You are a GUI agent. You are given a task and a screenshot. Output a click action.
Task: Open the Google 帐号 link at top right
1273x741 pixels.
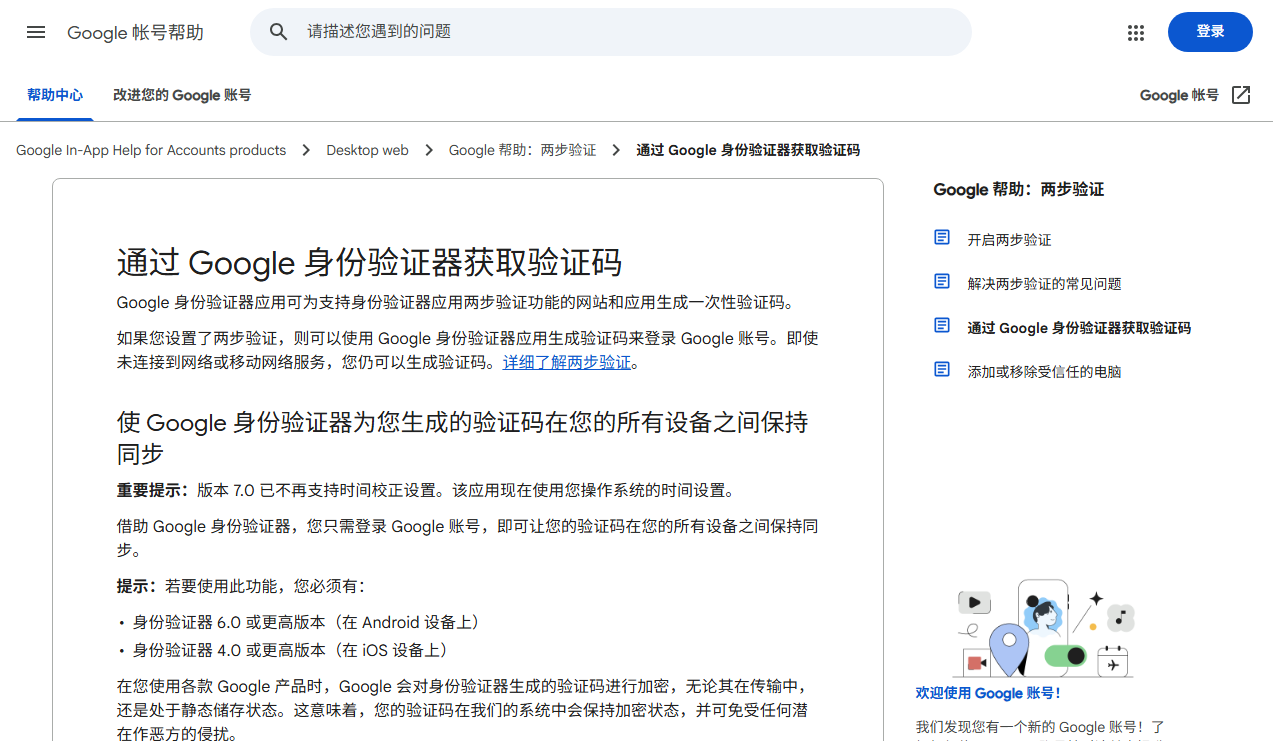point(1179,96)
